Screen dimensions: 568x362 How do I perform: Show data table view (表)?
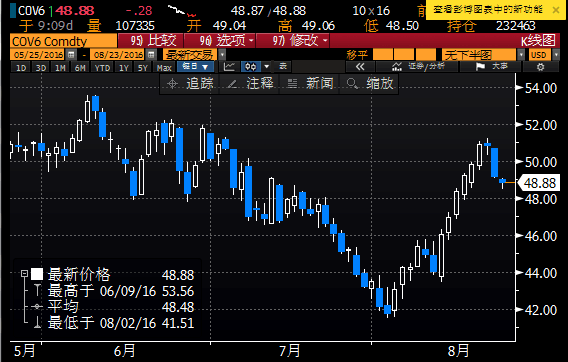click(x=283, y=67)
